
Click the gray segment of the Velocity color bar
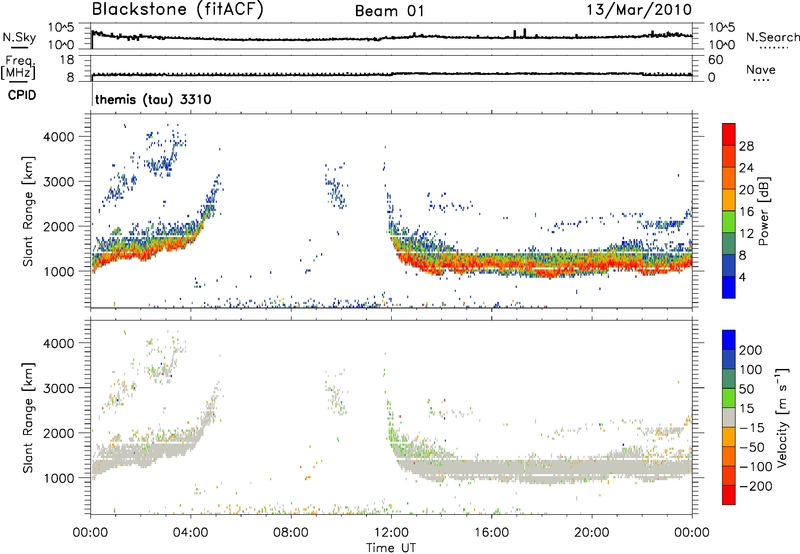(729, 417)
